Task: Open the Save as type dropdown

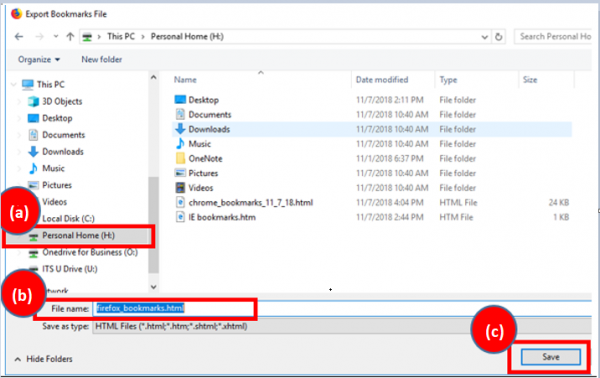Action: tap(342, 326)
